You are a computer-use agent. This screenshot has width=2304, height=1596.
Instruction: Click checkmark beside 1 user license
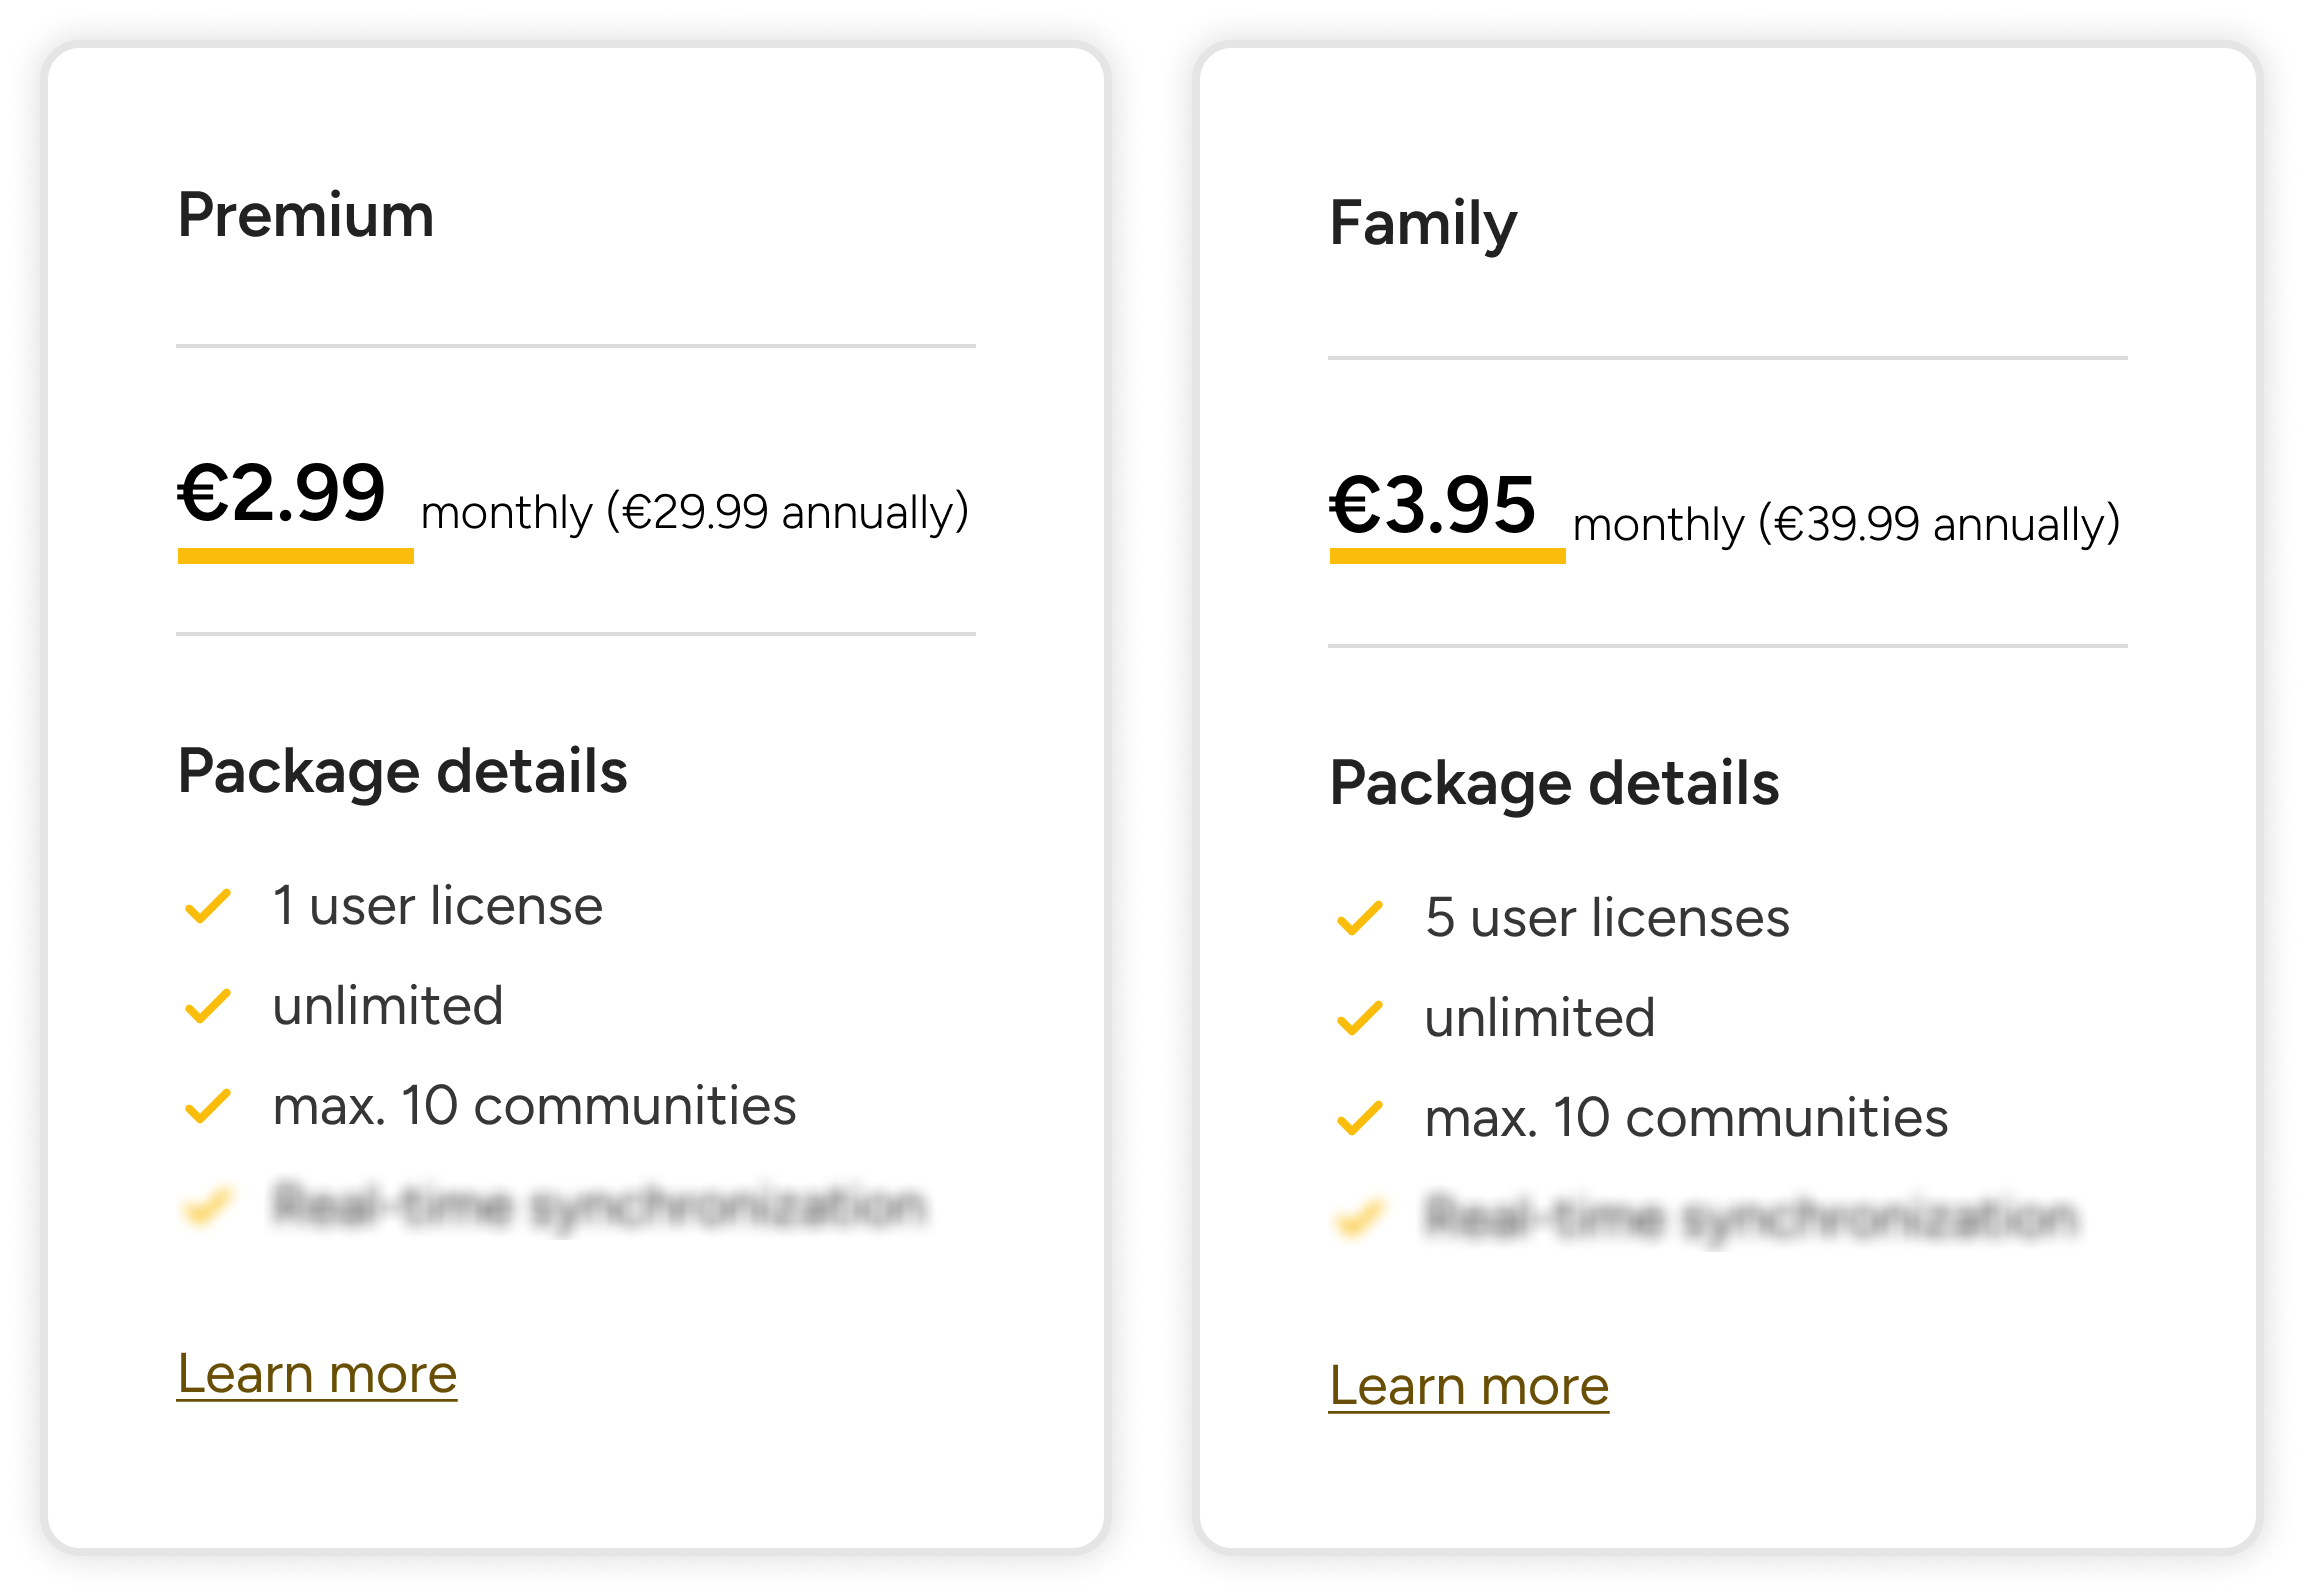tap(208, 907)
